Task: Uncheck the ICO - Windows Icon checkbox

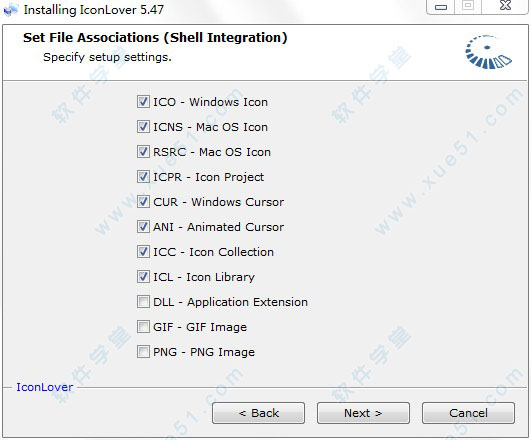Action: point(143,102)
